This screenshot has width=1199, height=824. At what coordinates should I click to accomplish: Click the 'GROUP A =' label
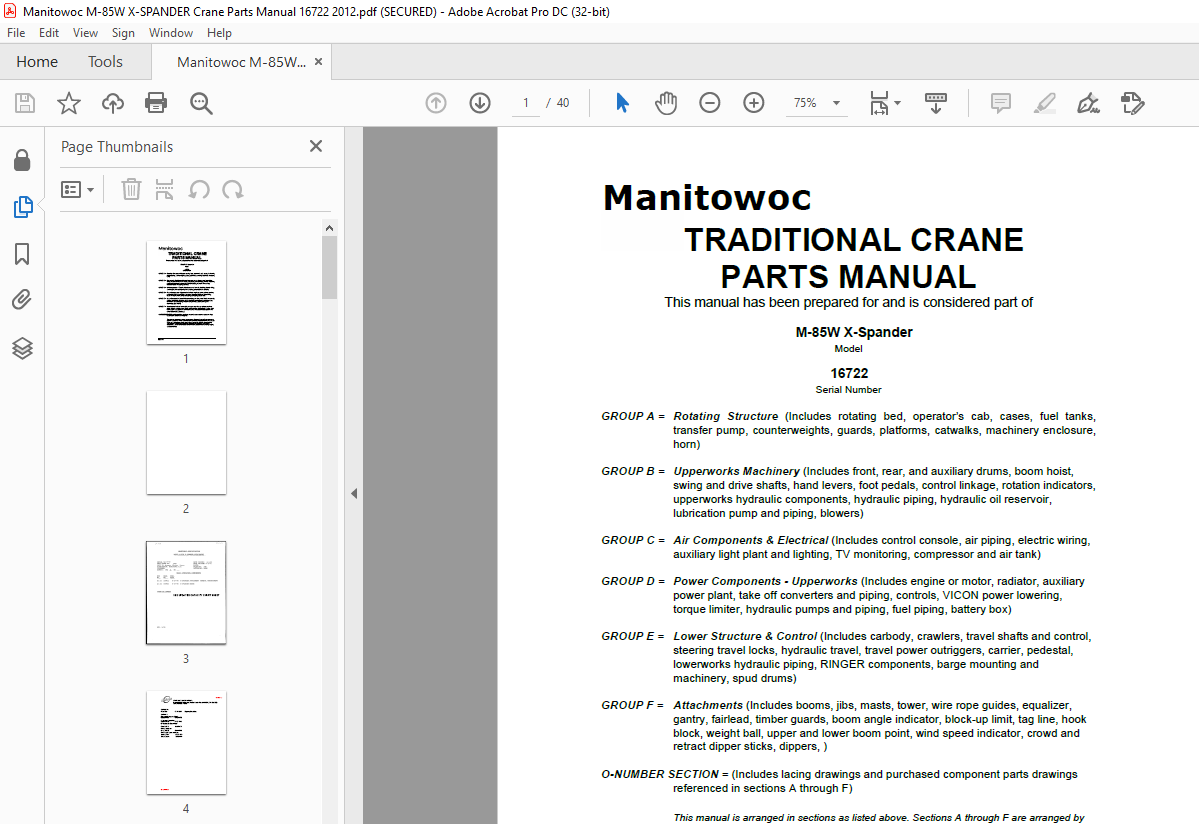633,417
